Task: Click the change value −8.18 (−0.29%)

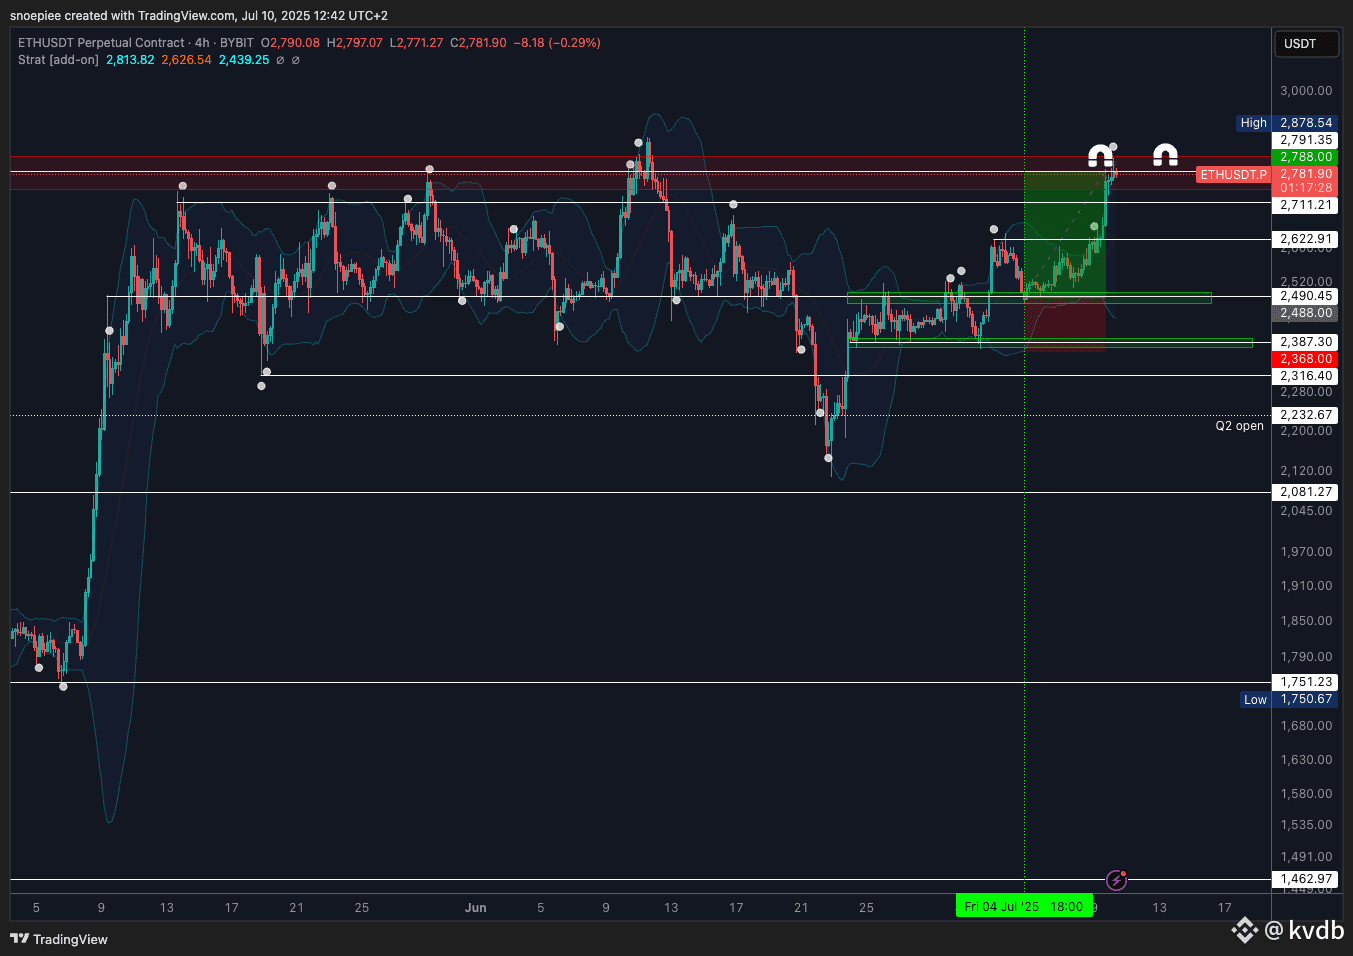Action: (x=557, y=43)
